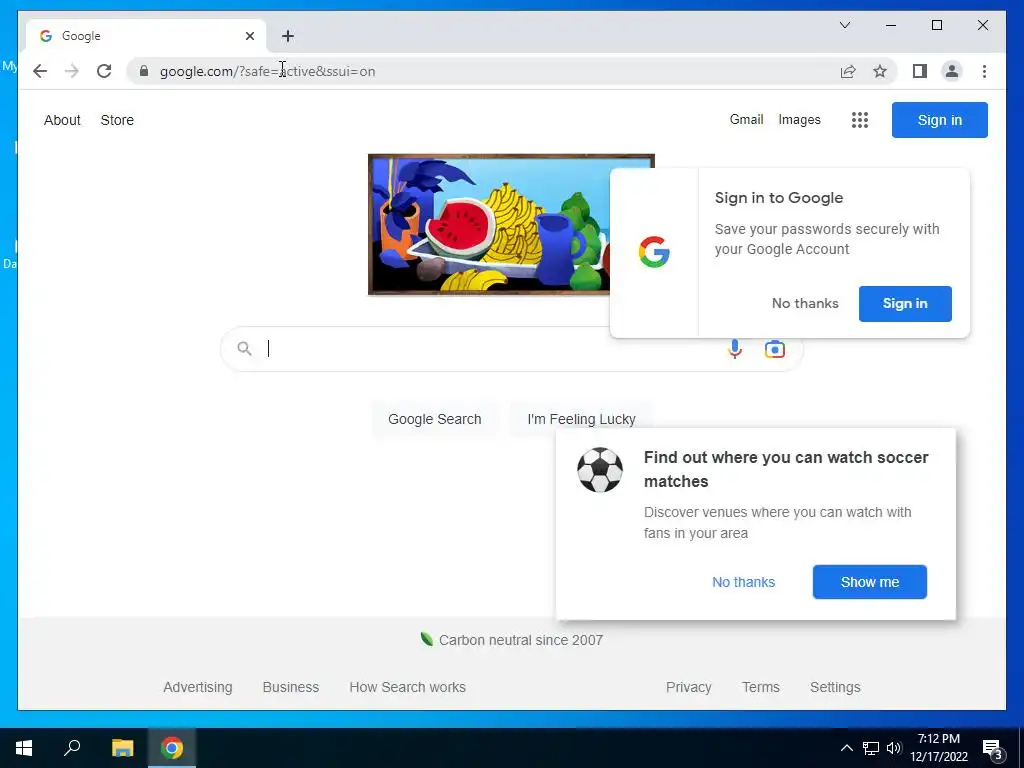Click the I'm Feeling Lucky button

(581, 419)
